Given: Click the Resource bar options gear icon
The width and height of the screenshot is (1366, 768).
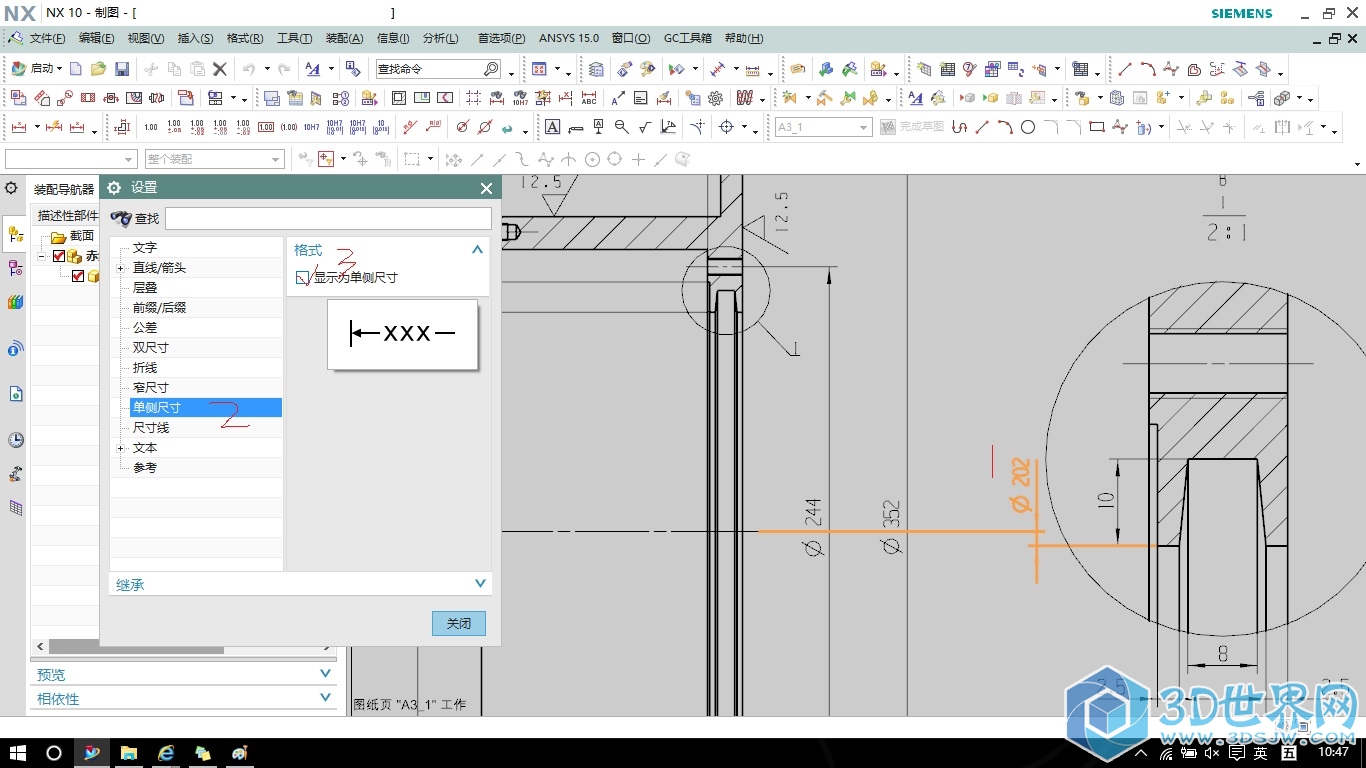Looking at the screenshot, I should click(11, 188).
